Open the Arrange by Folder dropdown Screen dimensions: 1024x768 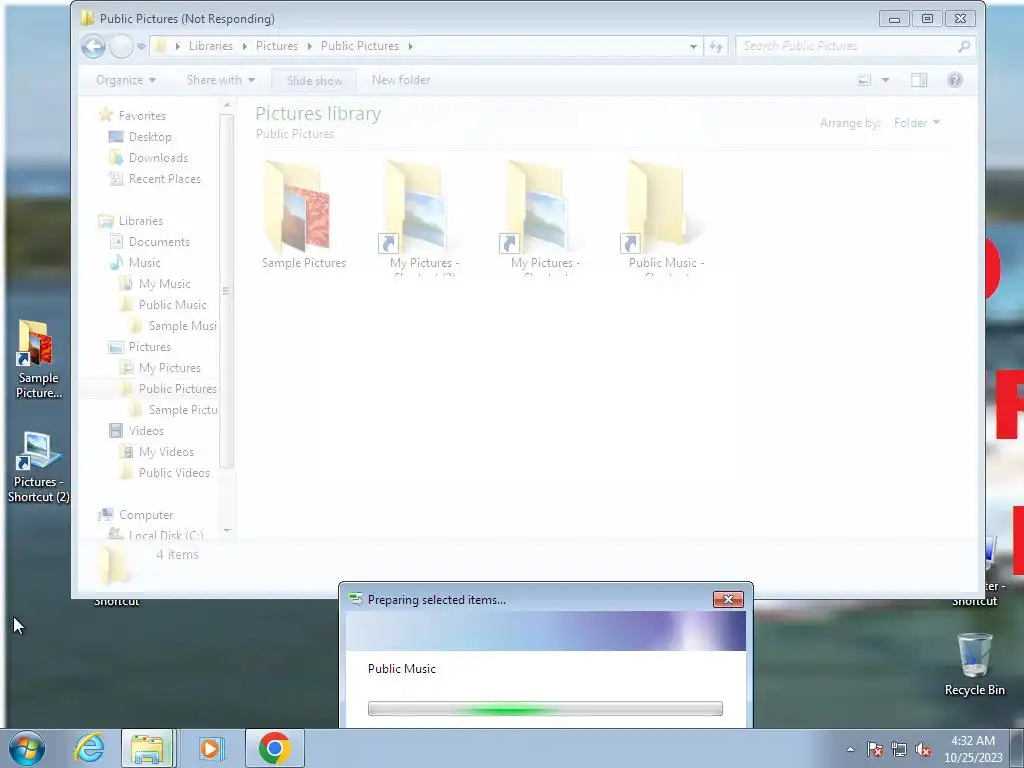coord(916,123)
